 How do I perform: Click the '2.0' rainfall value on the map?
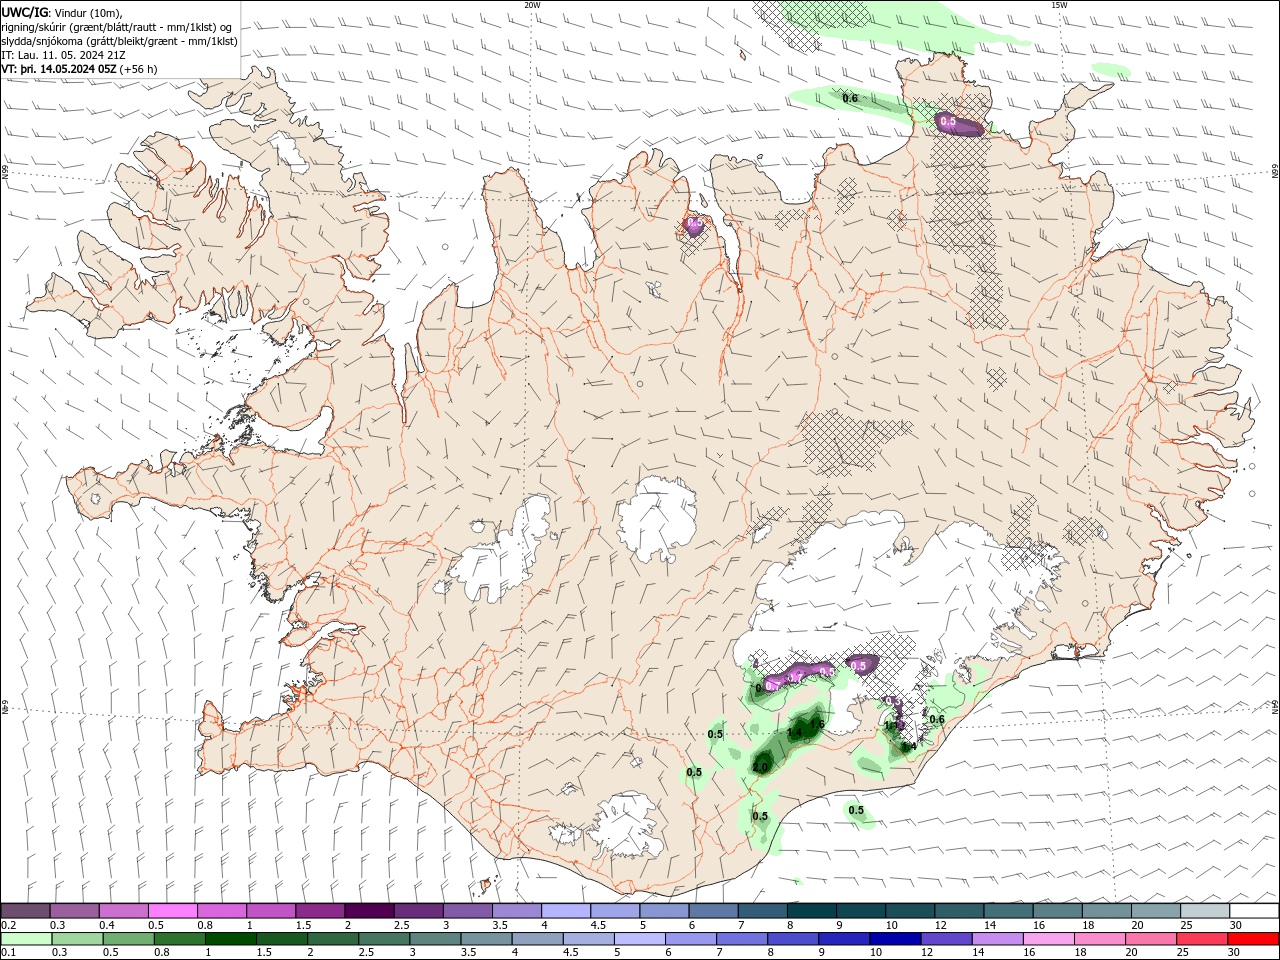pyautogui.click(x=760, y=767)
